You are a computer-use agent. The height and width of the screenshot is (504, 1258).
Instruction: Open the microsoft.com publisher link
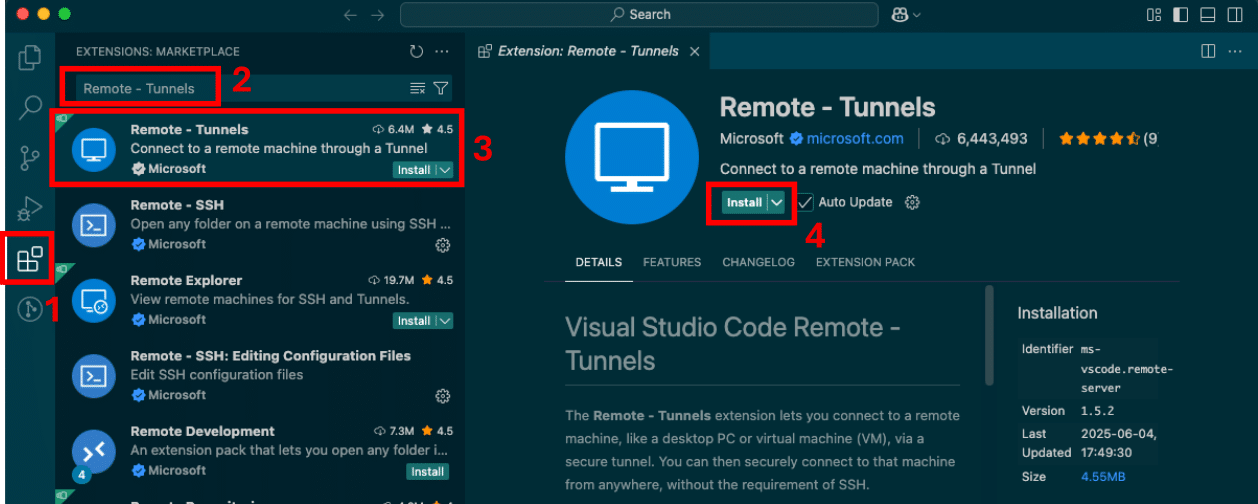(x=855, y=139)
